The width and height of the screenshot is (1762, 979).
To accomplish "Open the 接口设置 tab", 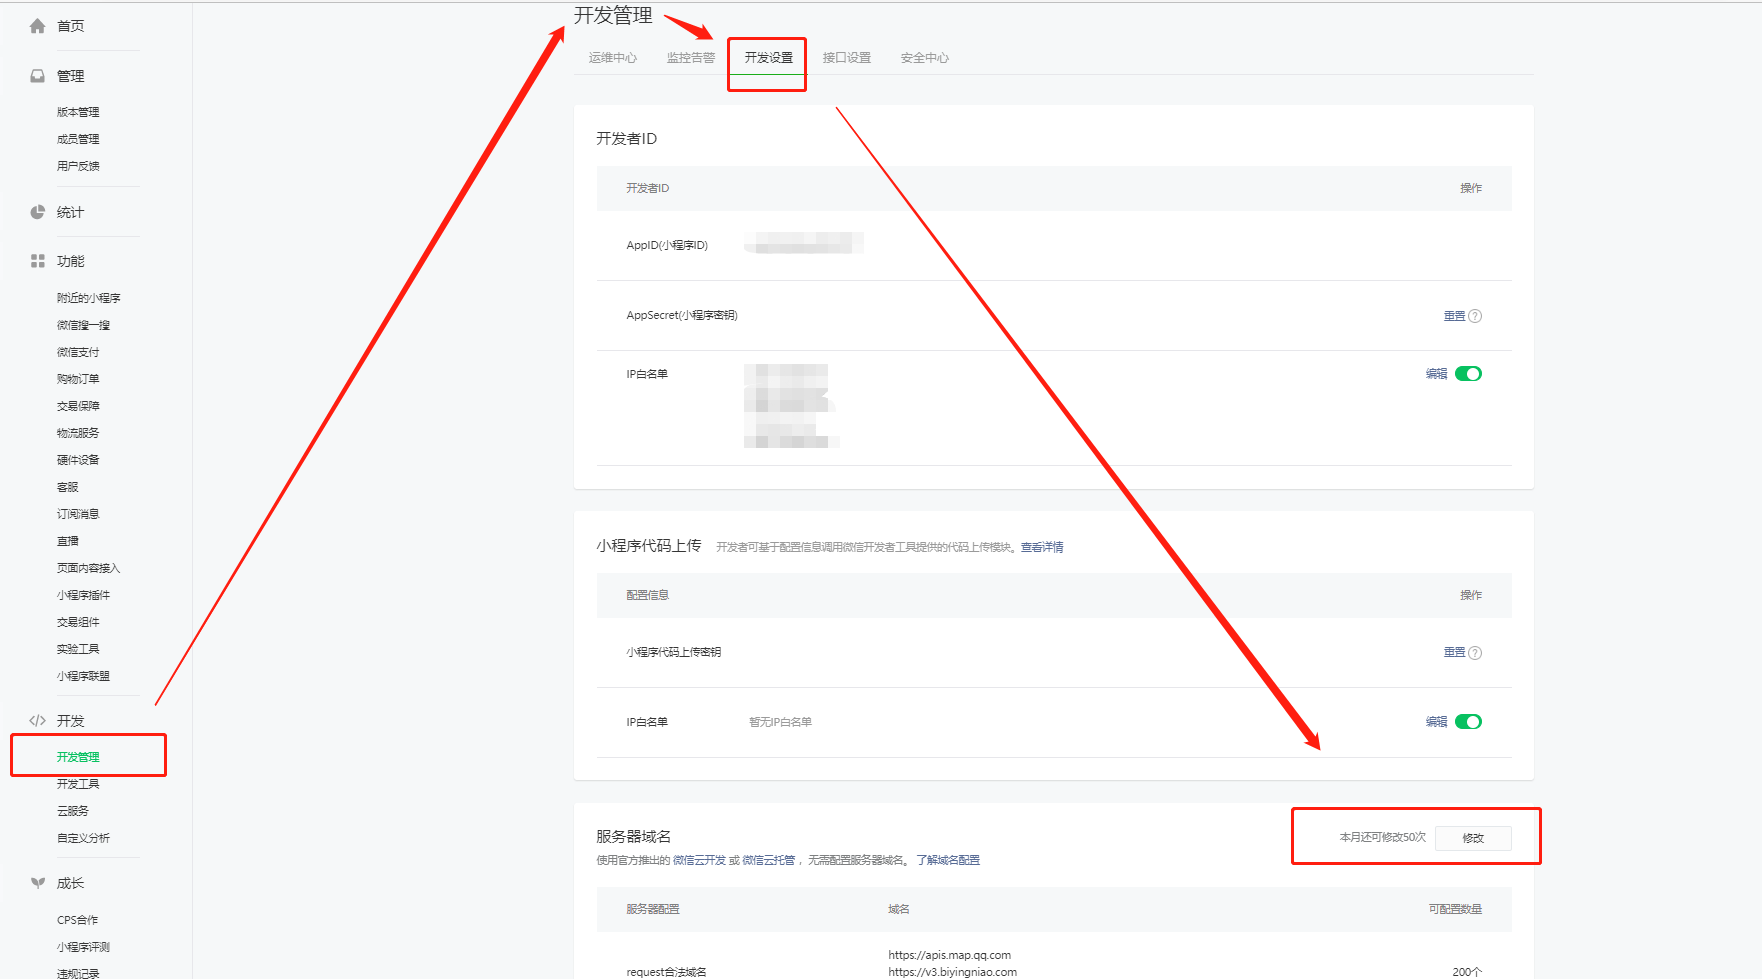I will [846, 58].
